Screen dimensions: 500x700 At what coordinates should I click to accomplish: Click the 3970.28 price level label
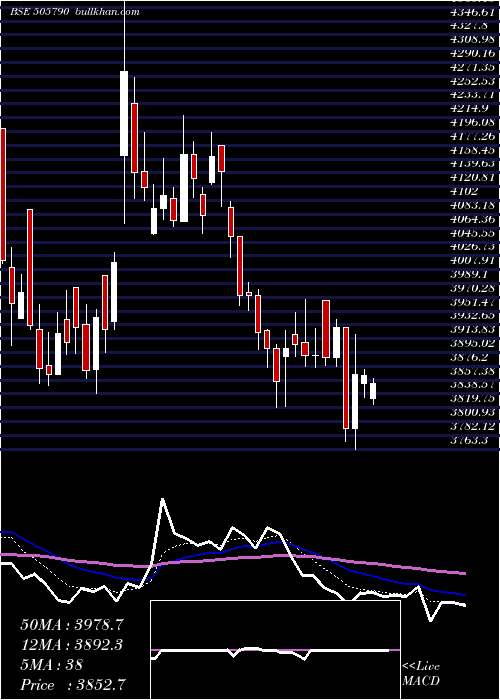pyautogui.click(x=475, y=288)
